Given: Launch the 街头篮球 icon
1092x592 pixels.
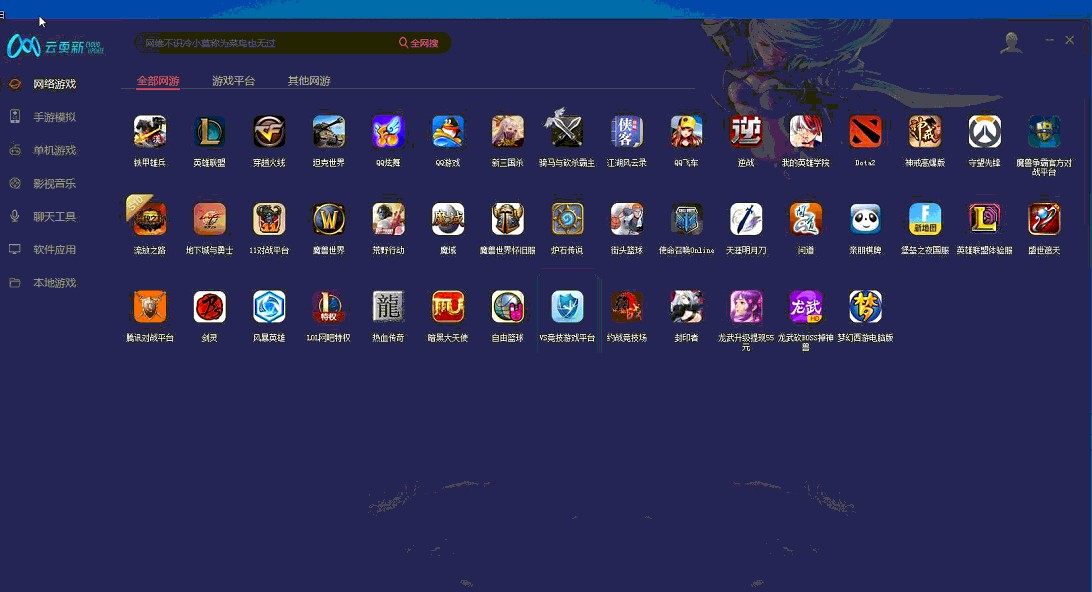Looking at the screenshot, I should tap(627, 219).
